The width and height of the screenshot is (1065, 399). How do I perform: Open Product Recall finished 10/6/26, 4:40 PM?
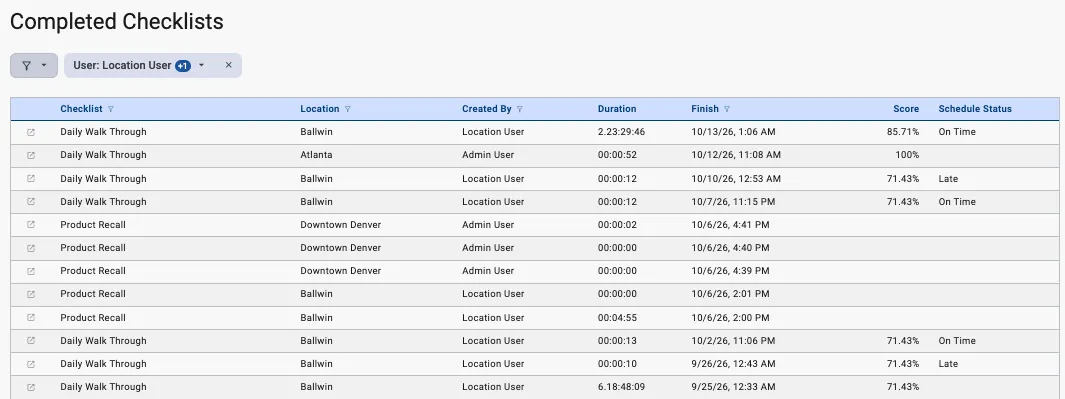(x=31, y=248)
